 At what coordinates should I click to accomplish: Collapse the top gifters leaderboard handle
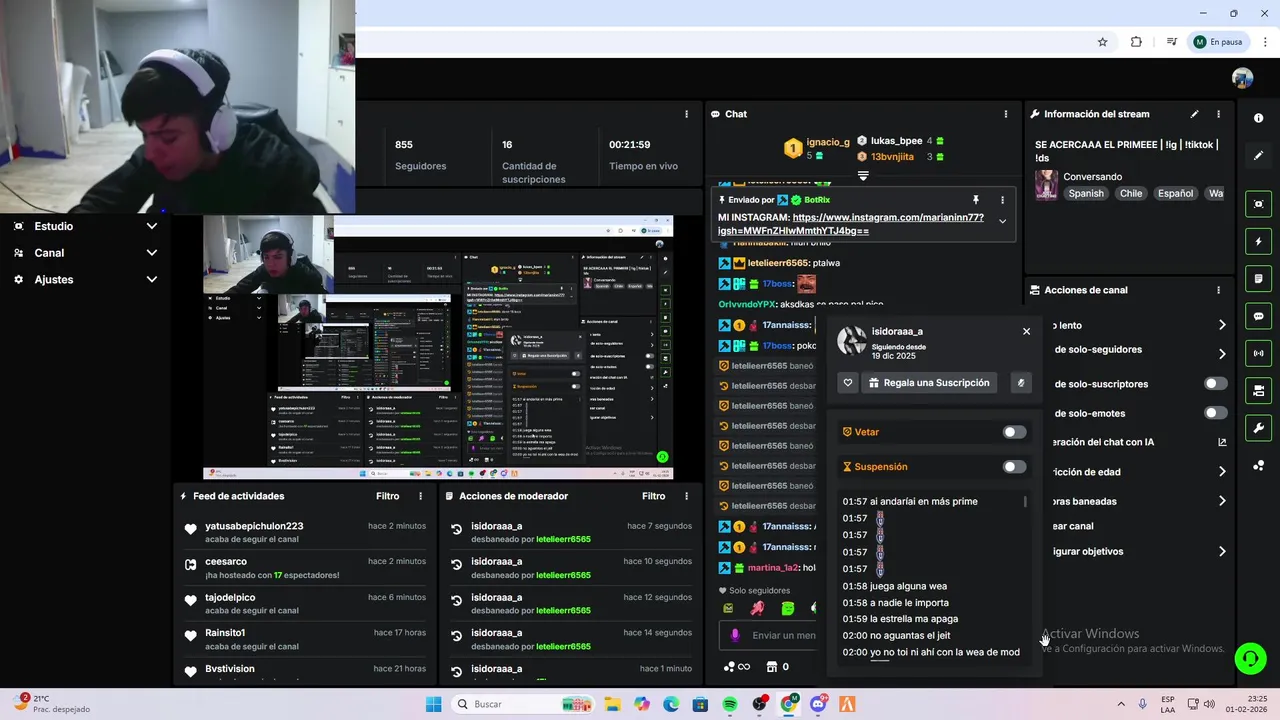click(863, 176)
